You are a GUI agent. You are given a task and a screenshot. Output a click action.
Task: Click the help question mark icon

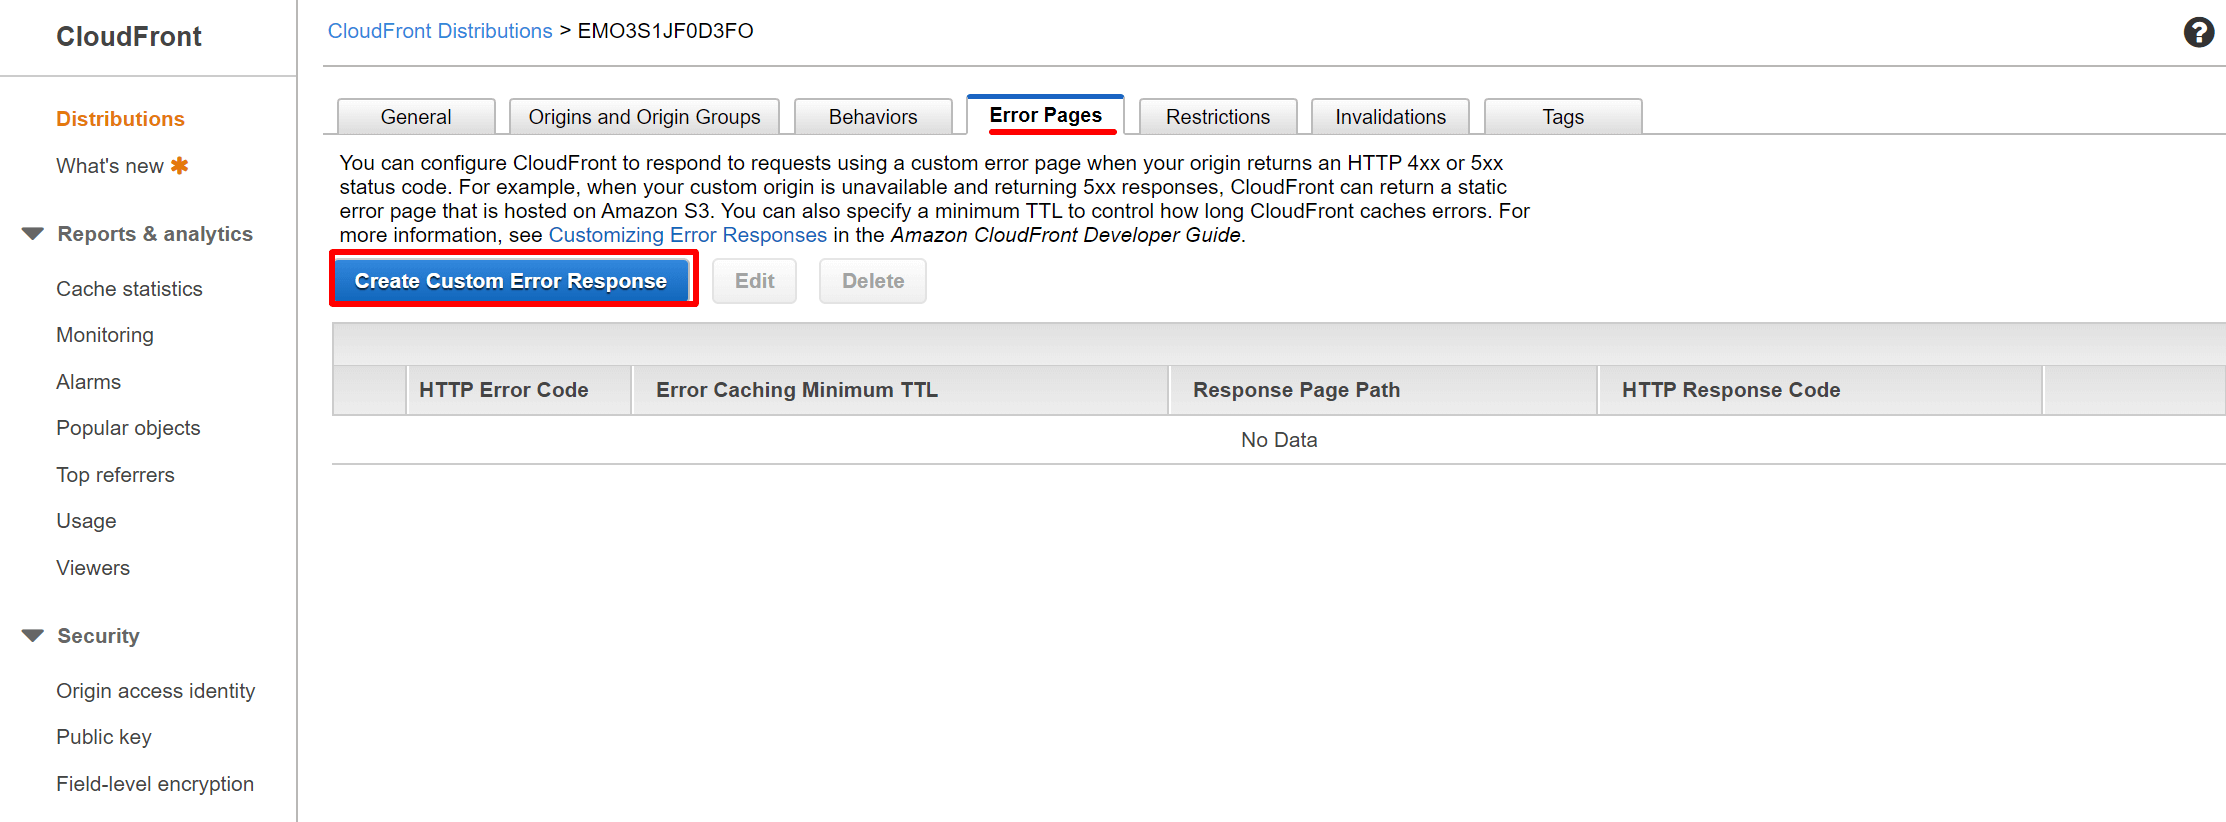(2198, 33)
